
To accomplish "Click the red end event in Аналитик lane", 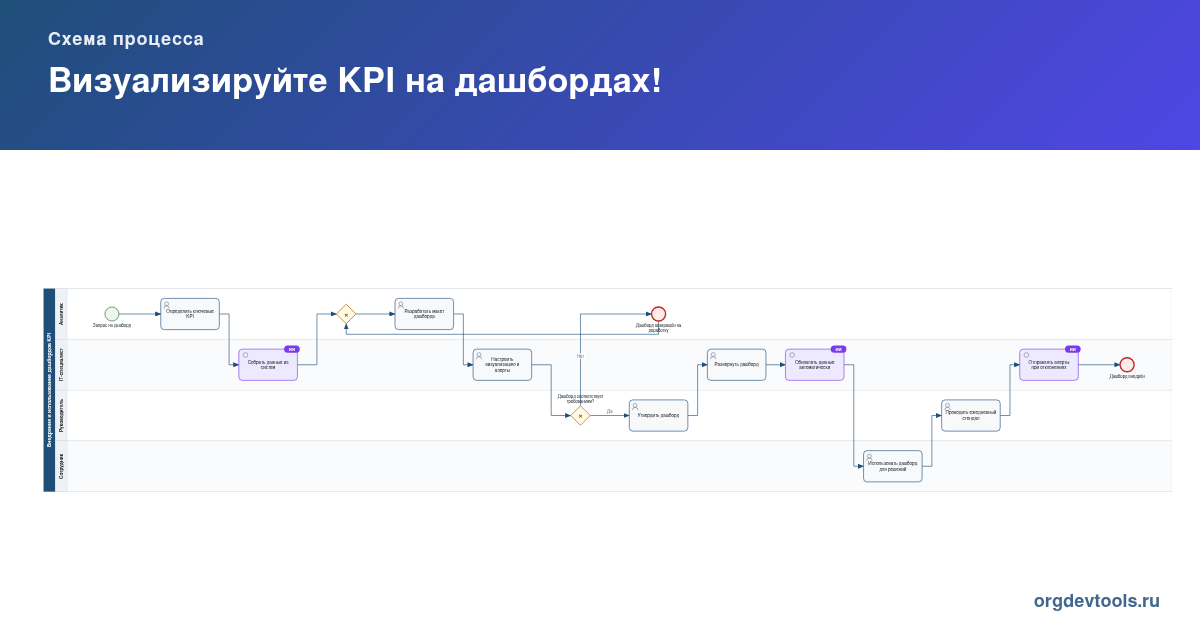I will pos(658,314).
